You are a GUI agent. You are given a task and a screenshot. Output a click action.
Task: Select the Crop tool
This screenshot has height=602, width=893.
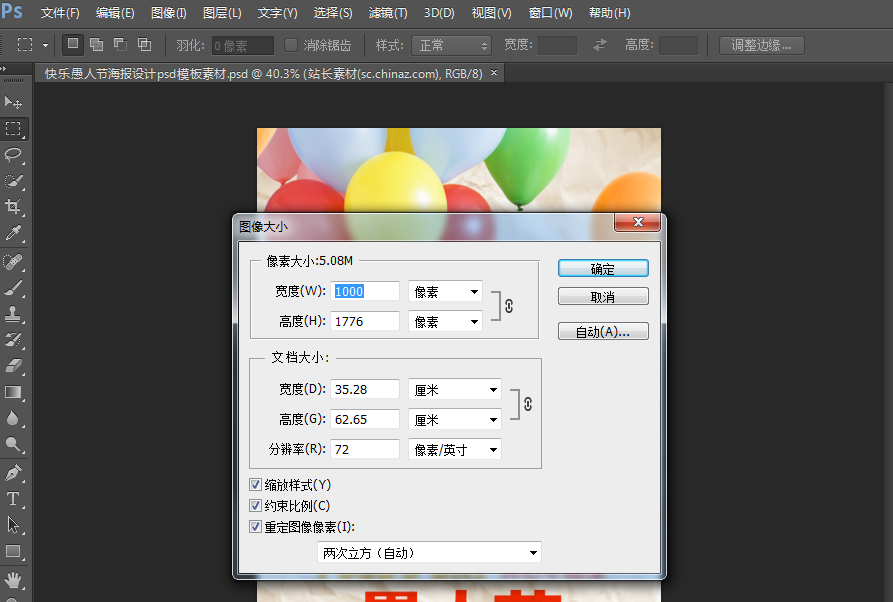(13, 207)
